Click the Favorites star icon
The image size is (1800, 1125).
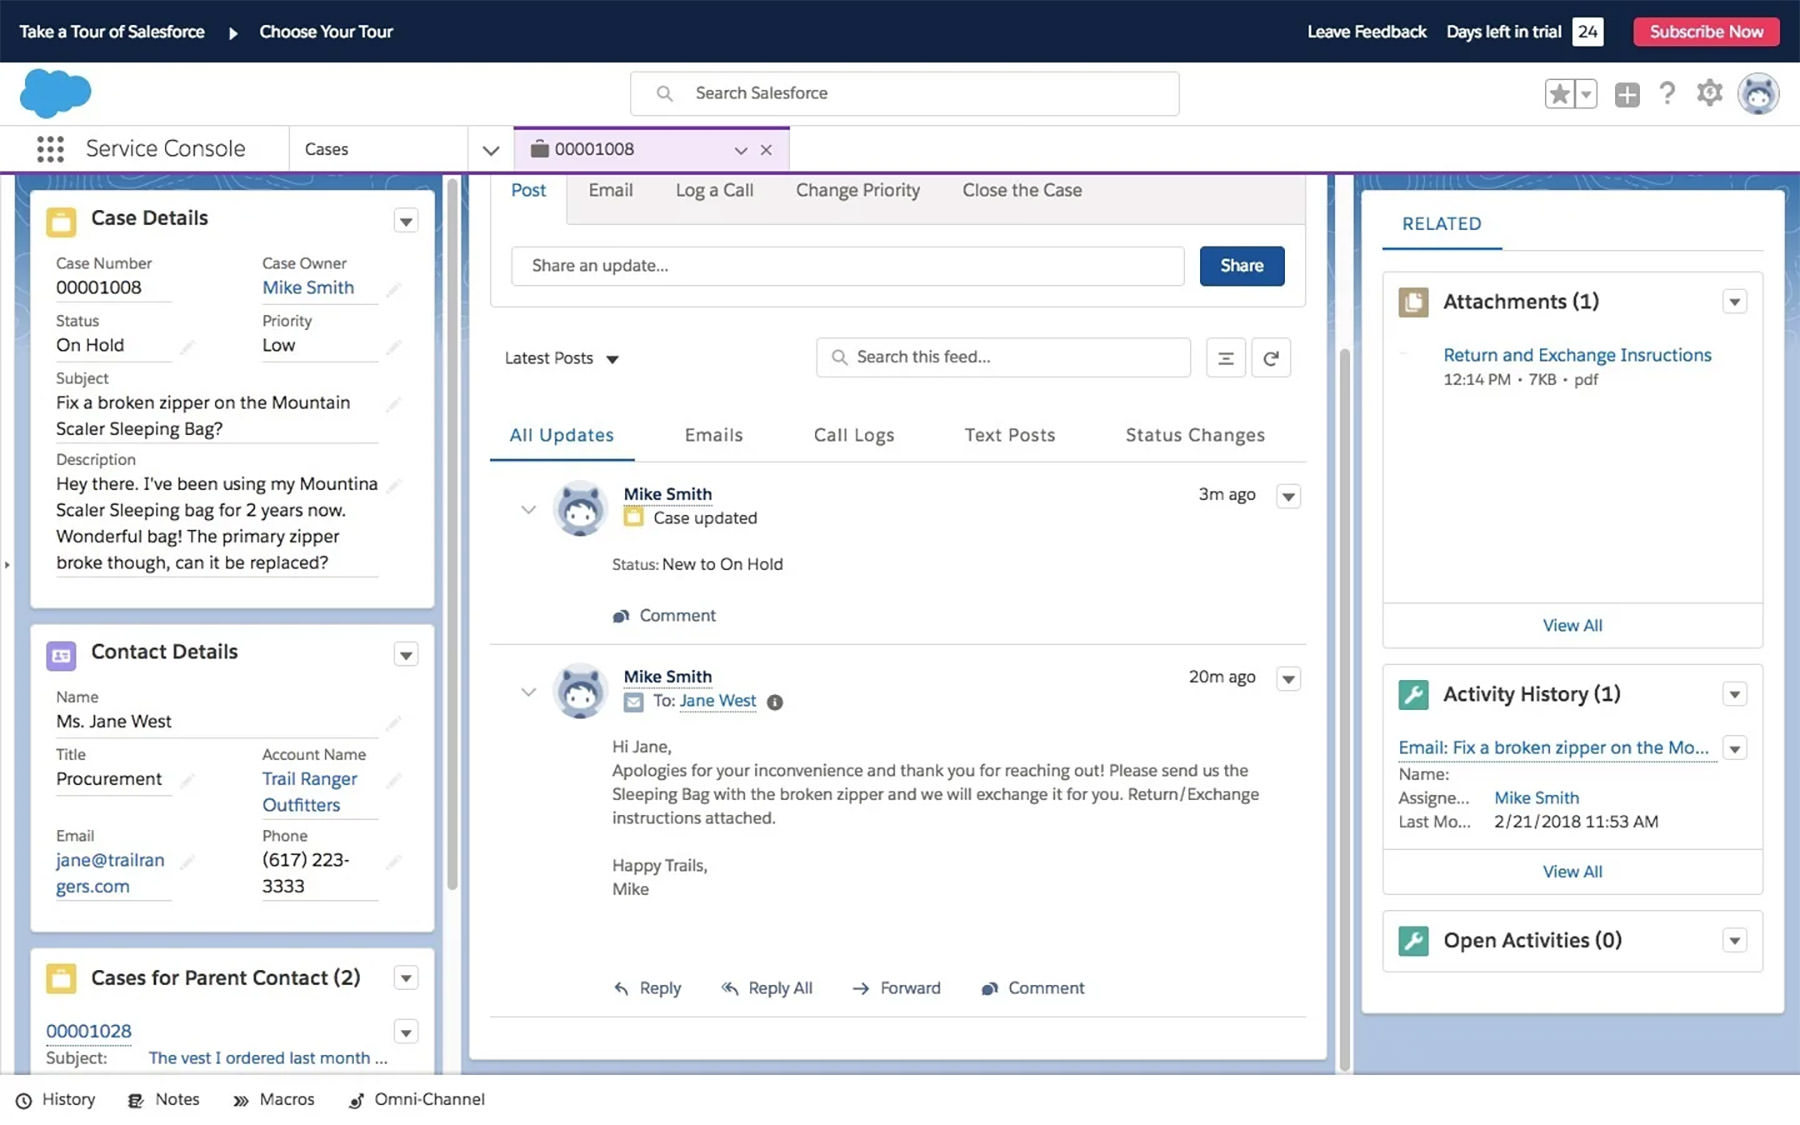(1559, 93)
